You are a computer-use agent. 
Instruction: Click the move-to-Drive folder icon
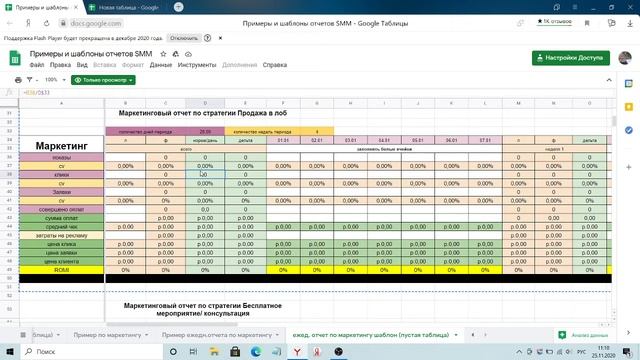176,54
